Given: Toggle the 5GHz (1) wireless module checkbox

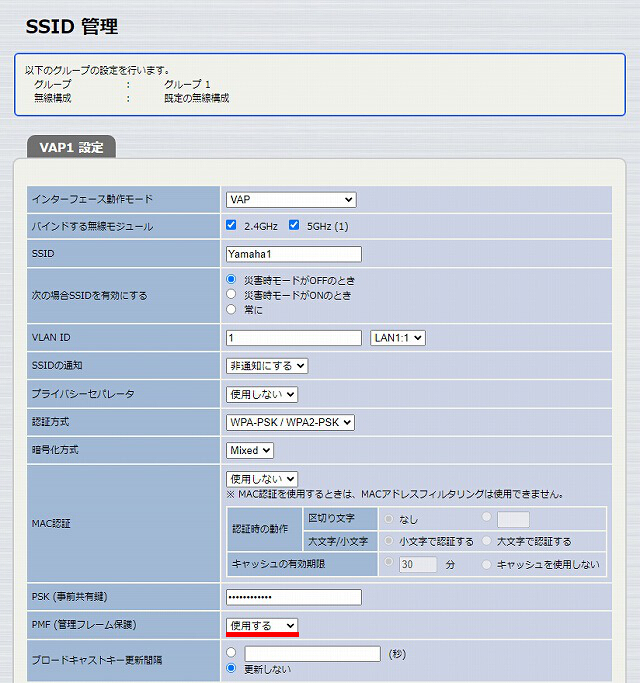Looking at the screenshot, I should click(294, 225).
